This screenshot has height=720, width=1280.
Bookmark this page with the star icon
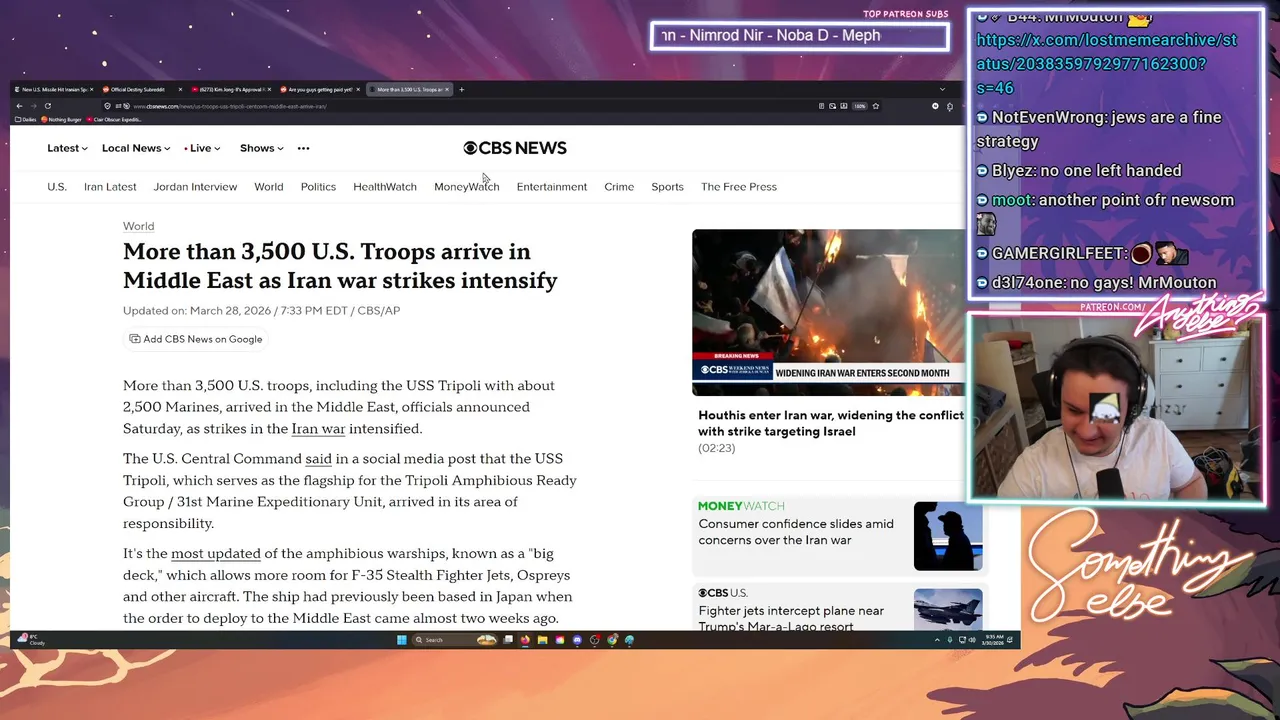tap(875, 106)
